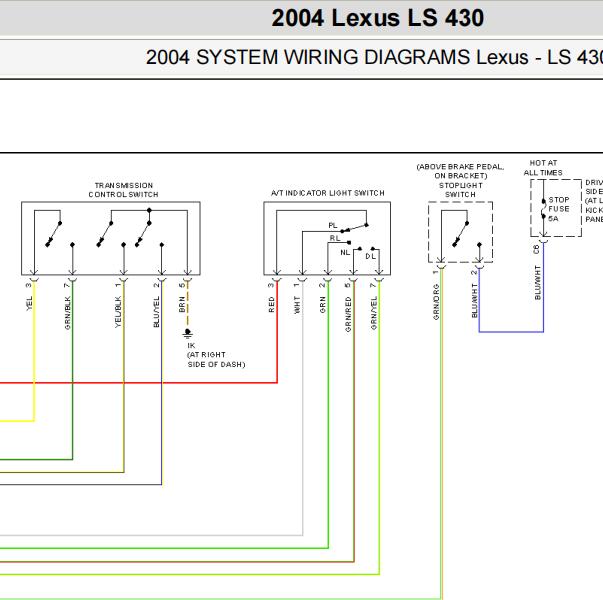Click the "GRN/ORG" wire label

[x=436, y=302]
